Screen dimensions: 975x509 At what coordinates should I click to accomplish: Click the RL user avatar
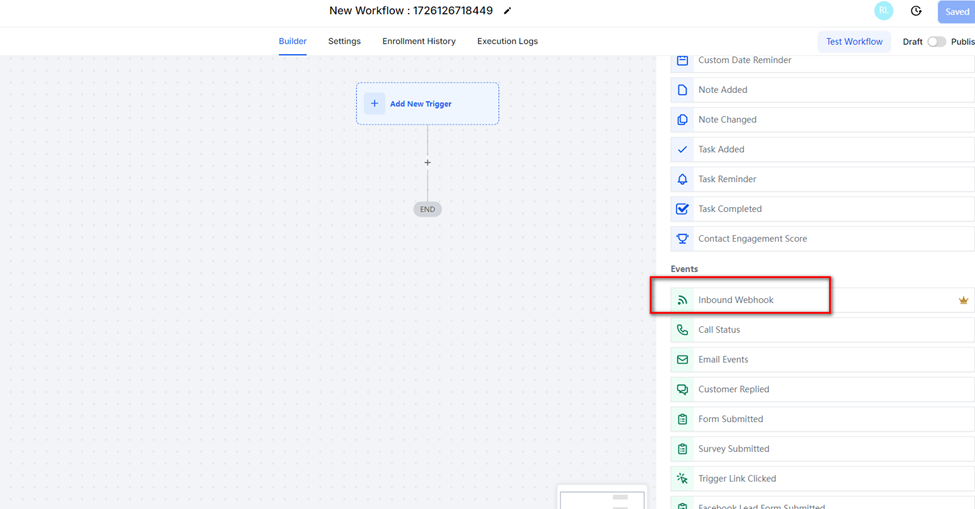(x=883, y=11)
